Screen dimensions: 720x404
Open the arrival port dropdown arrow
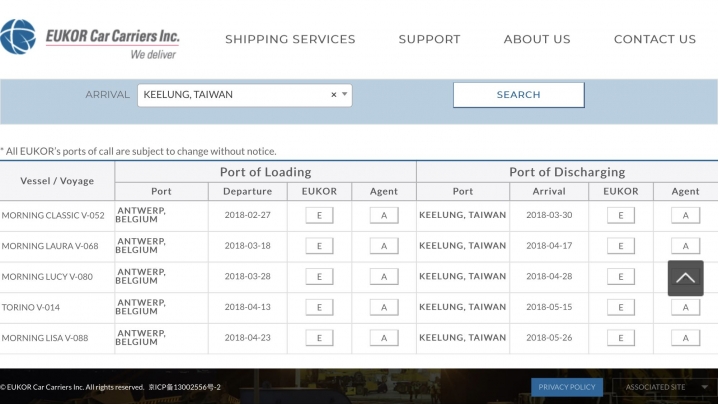344,94
